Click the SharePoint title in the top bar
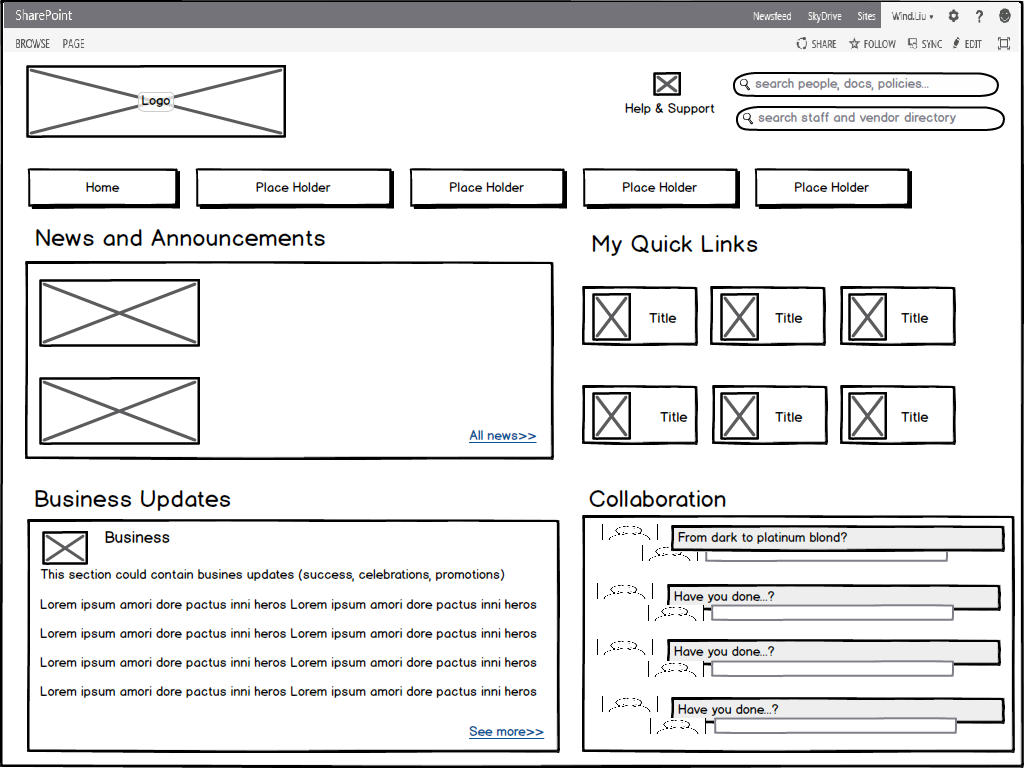Viewport: 1024px width, 768px height. [x=44, y=15]
